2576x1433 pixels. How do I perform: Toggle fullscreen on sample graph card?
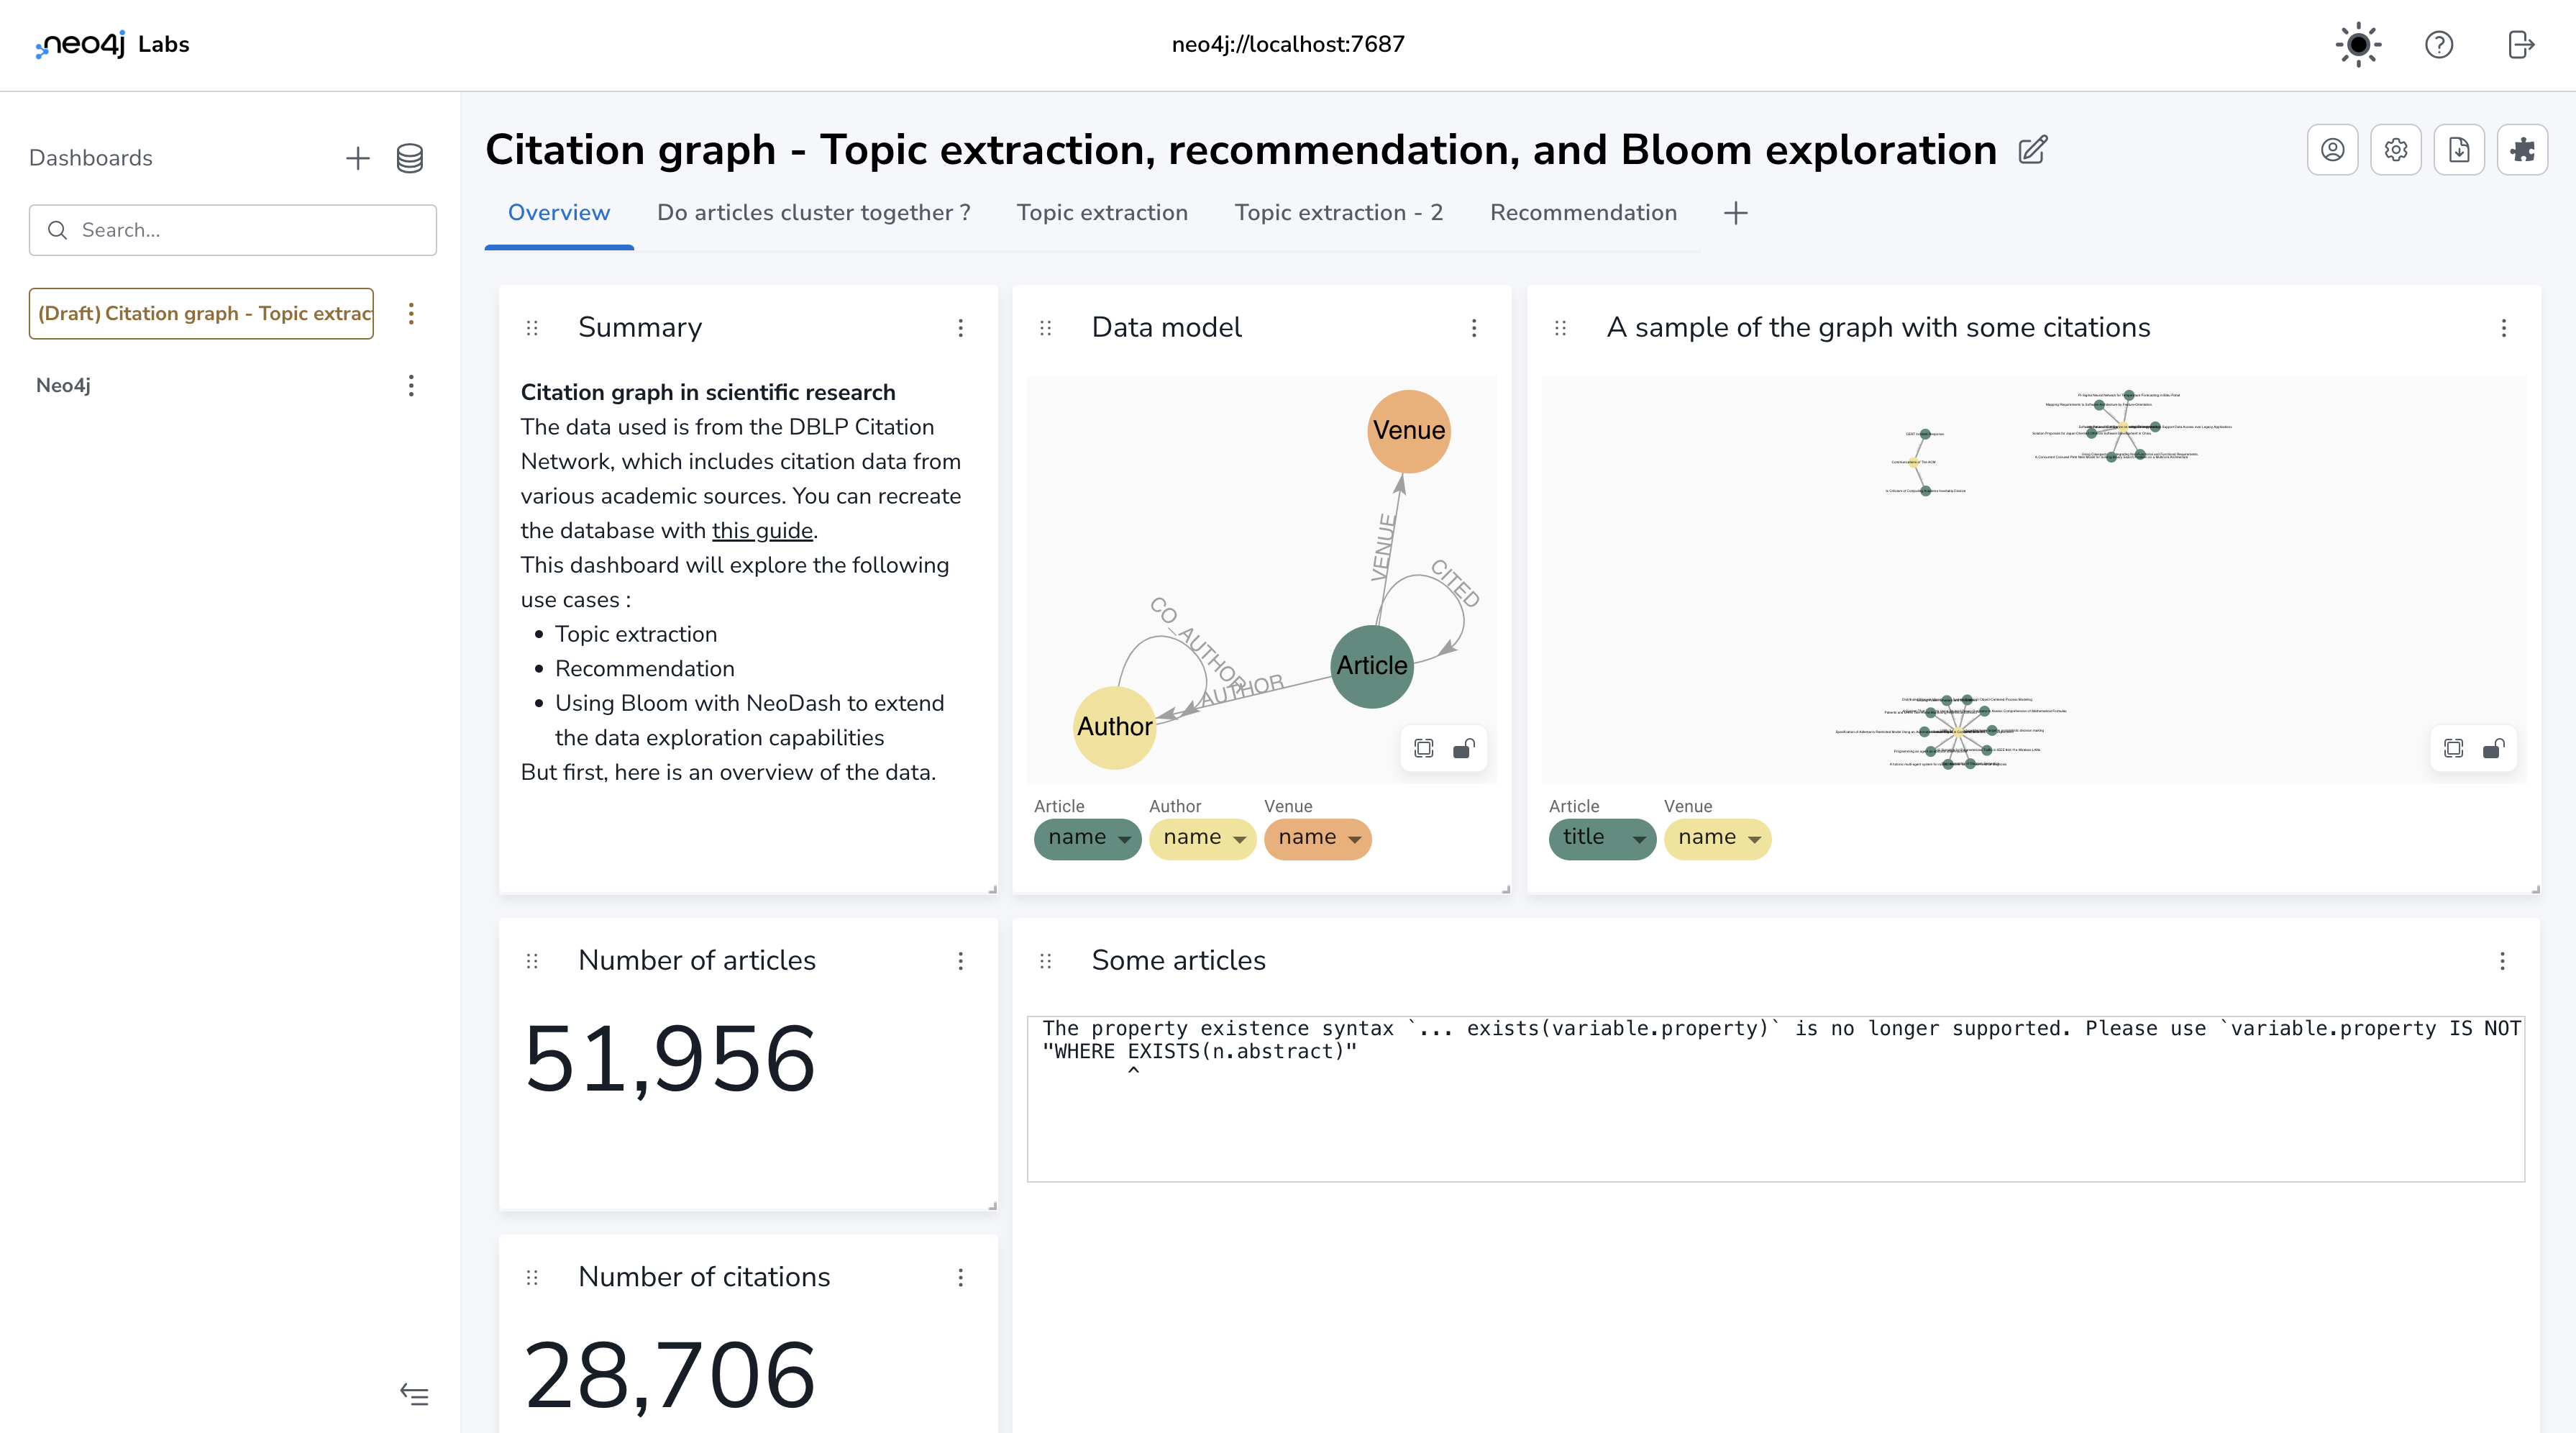2452,748
